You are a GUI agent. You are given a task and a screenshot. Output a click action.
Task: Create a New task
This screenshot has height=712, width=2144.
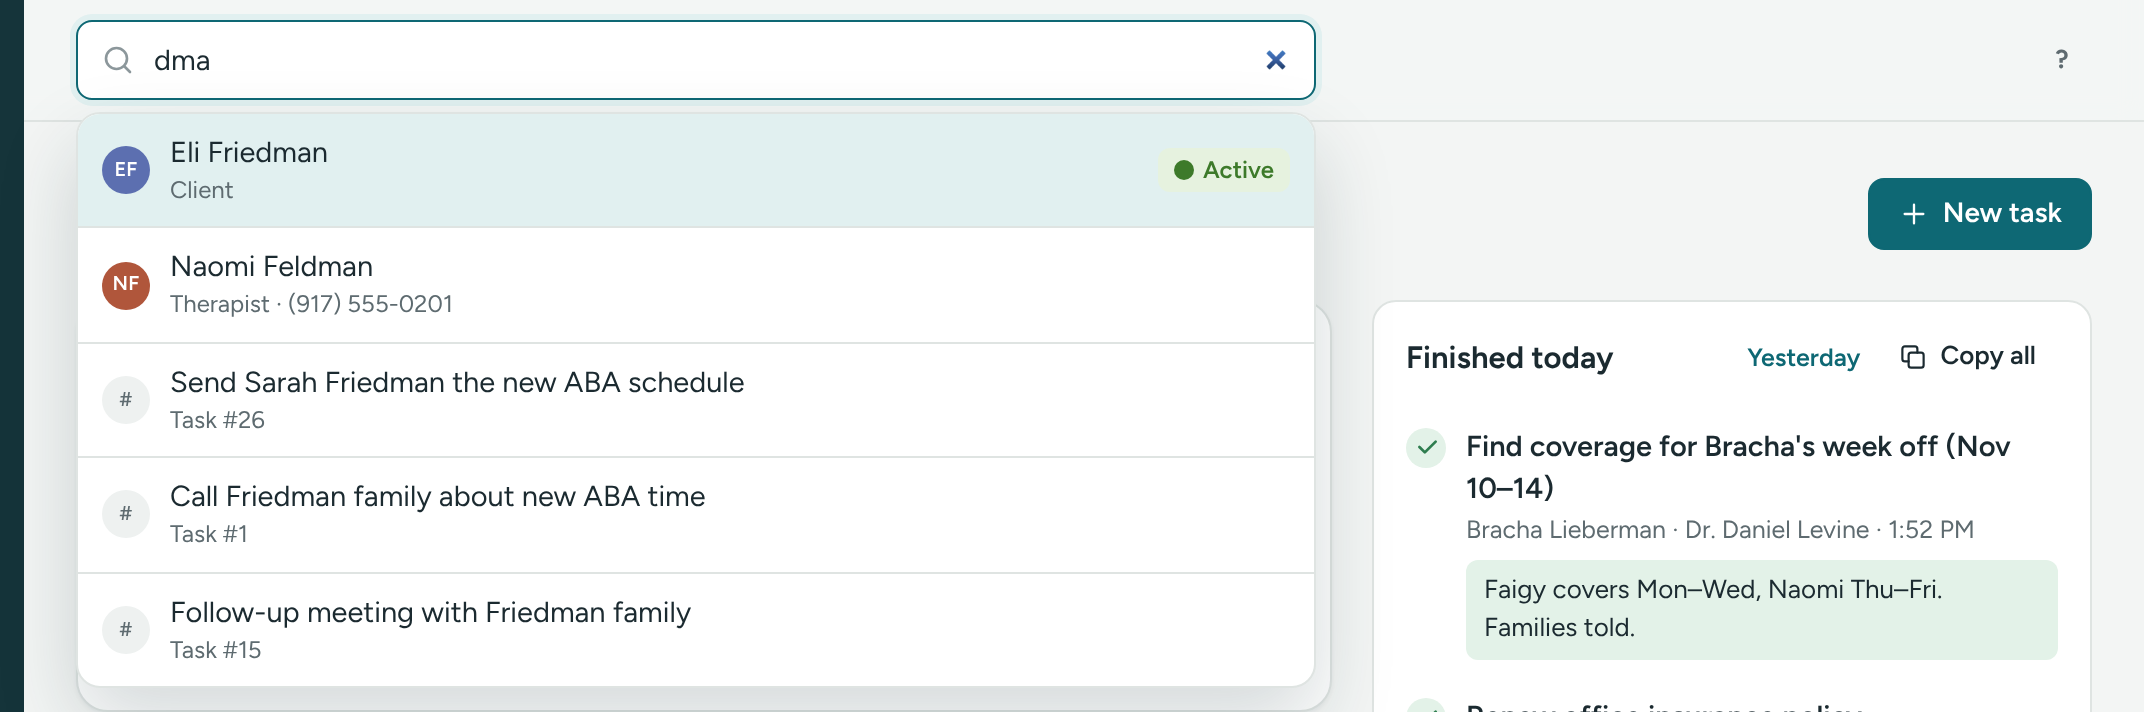click(1979, 214)
